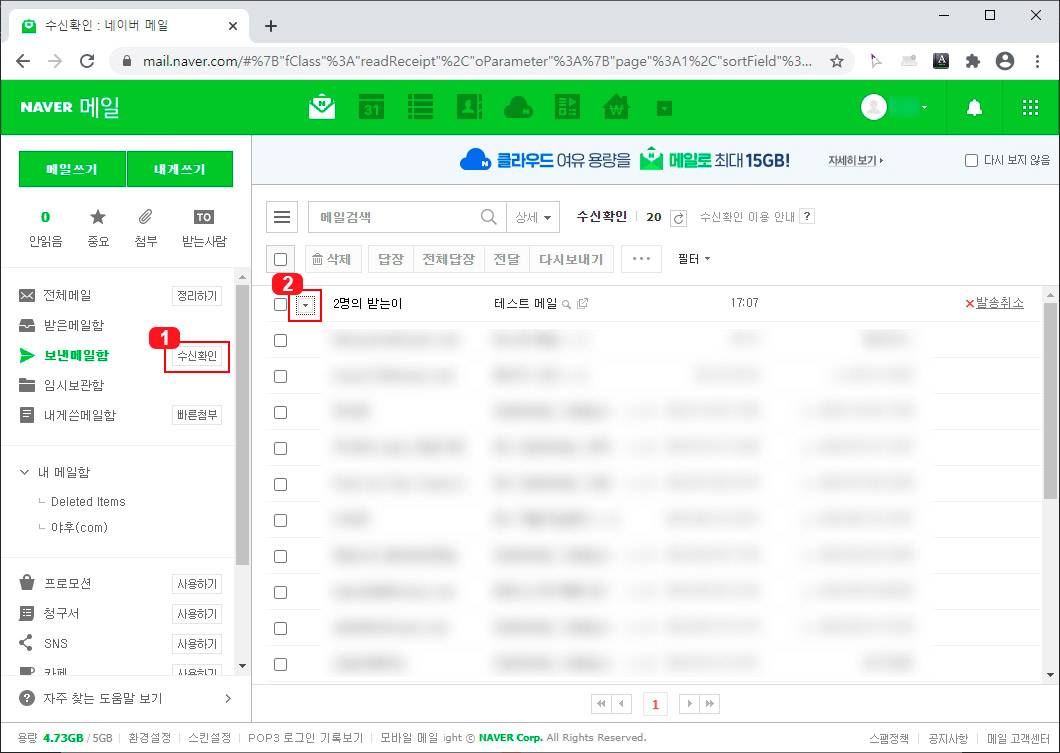1060x753 pixels.
Task: Click the 메일쓰기 button
Action: [x=71, y=168]
